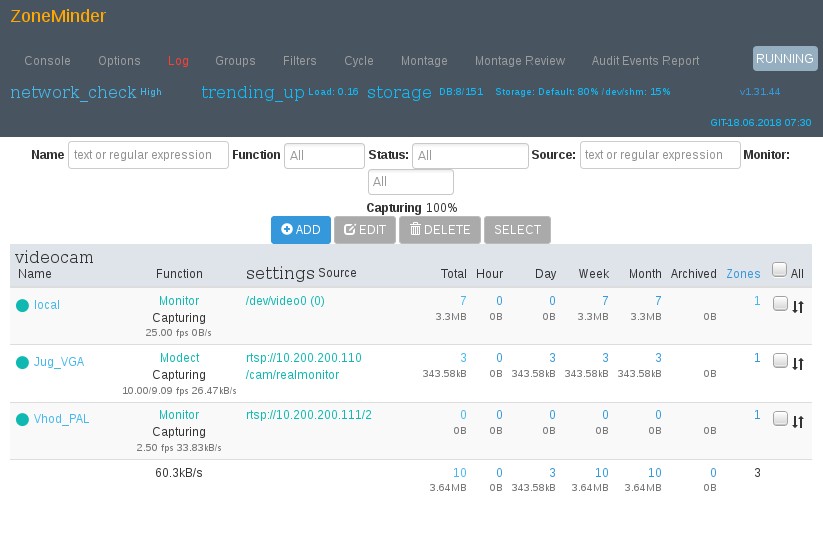Click the 60.3kB/s total bandwidth text
This screenshot has width=823, height=541.
tap(178, 473)
